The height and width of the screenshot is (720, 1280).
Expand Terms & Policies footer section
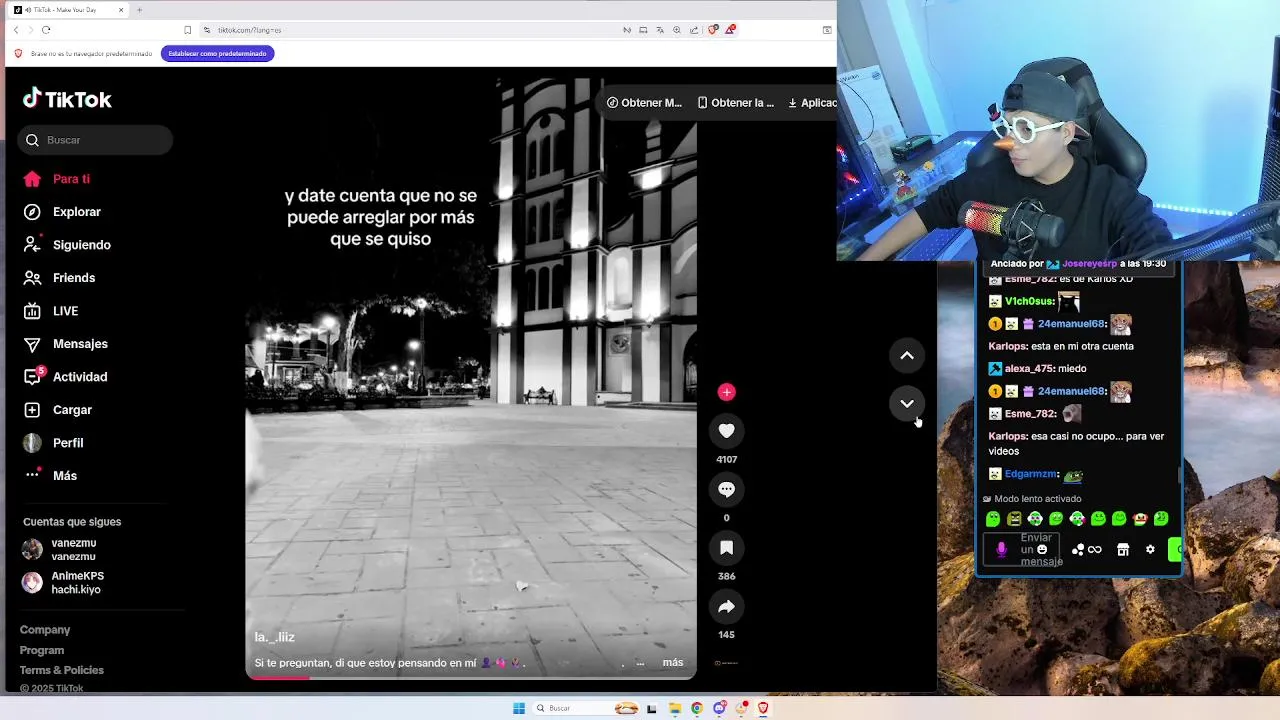(62, 670)
